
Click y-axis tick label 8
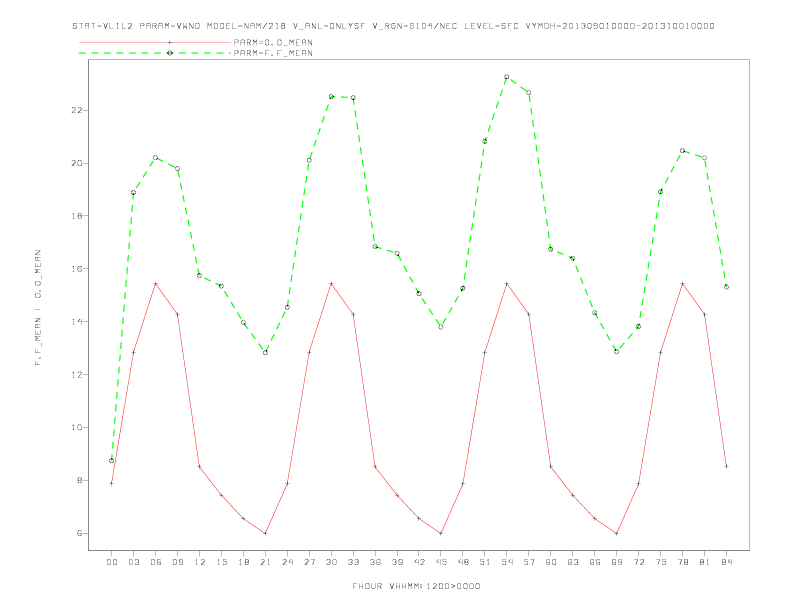click(x=79, y=480)
